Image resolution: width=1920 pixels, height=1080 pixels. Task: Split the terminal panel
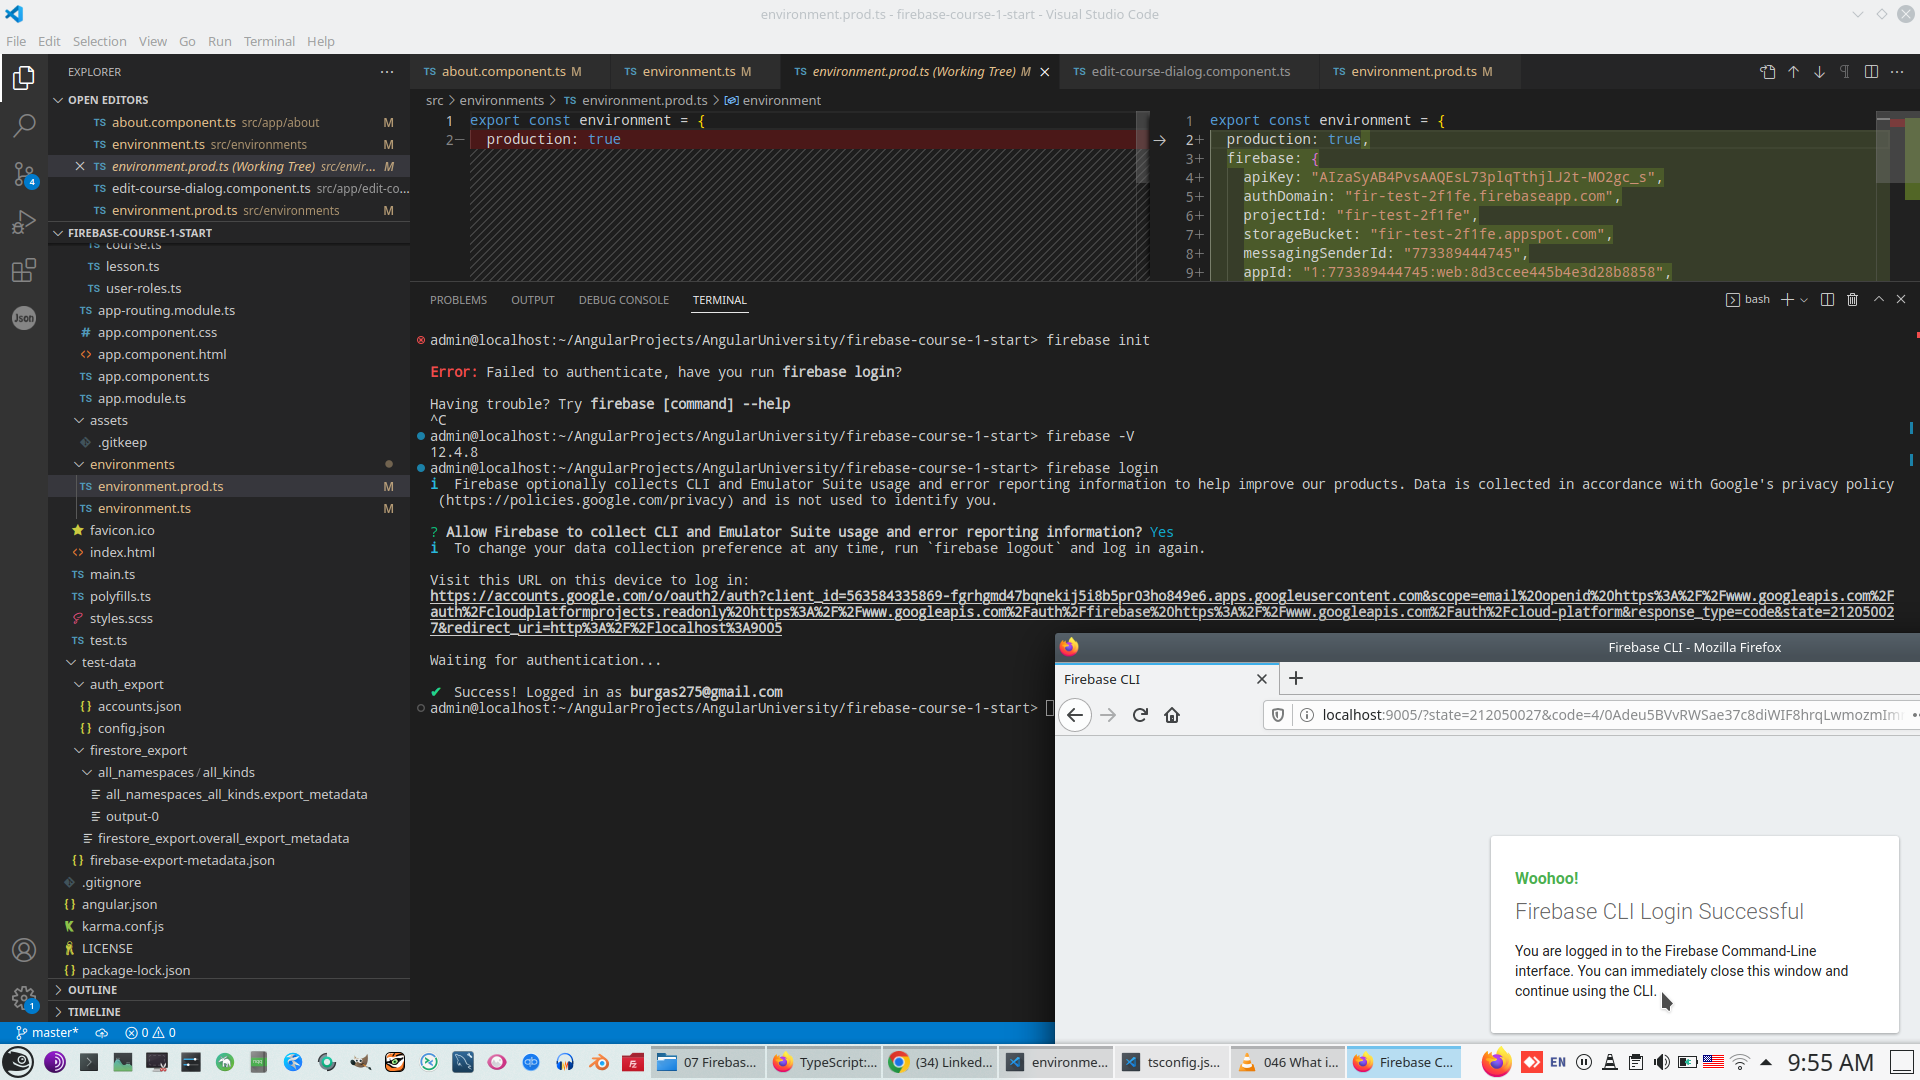[x=1827, y=300]
